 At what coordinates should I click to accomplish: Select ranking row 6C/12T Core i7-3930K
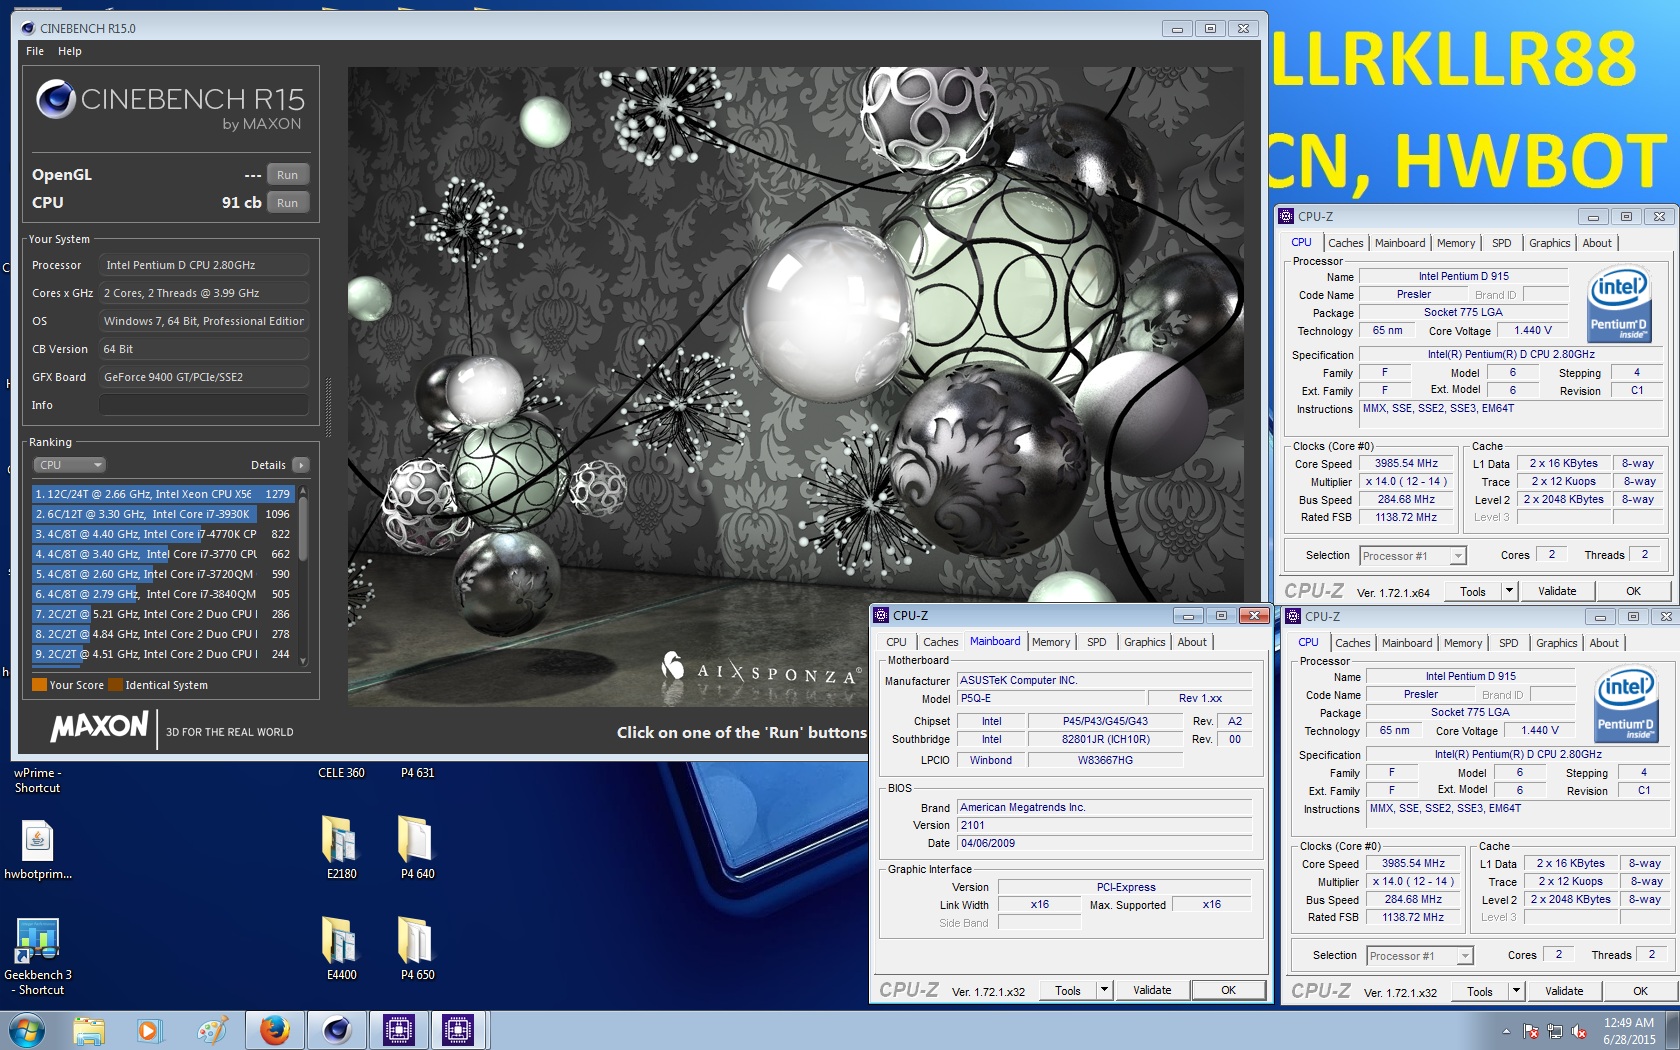pyautogui.click(x=162, y=514)
